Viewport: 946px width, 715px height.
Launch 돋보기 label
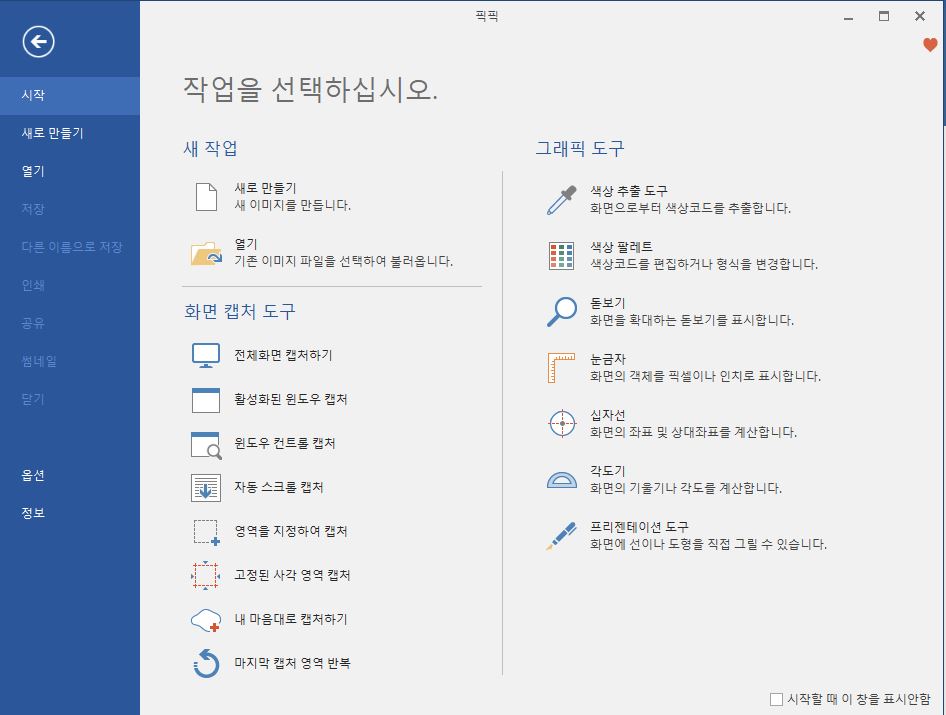point(608,303)
